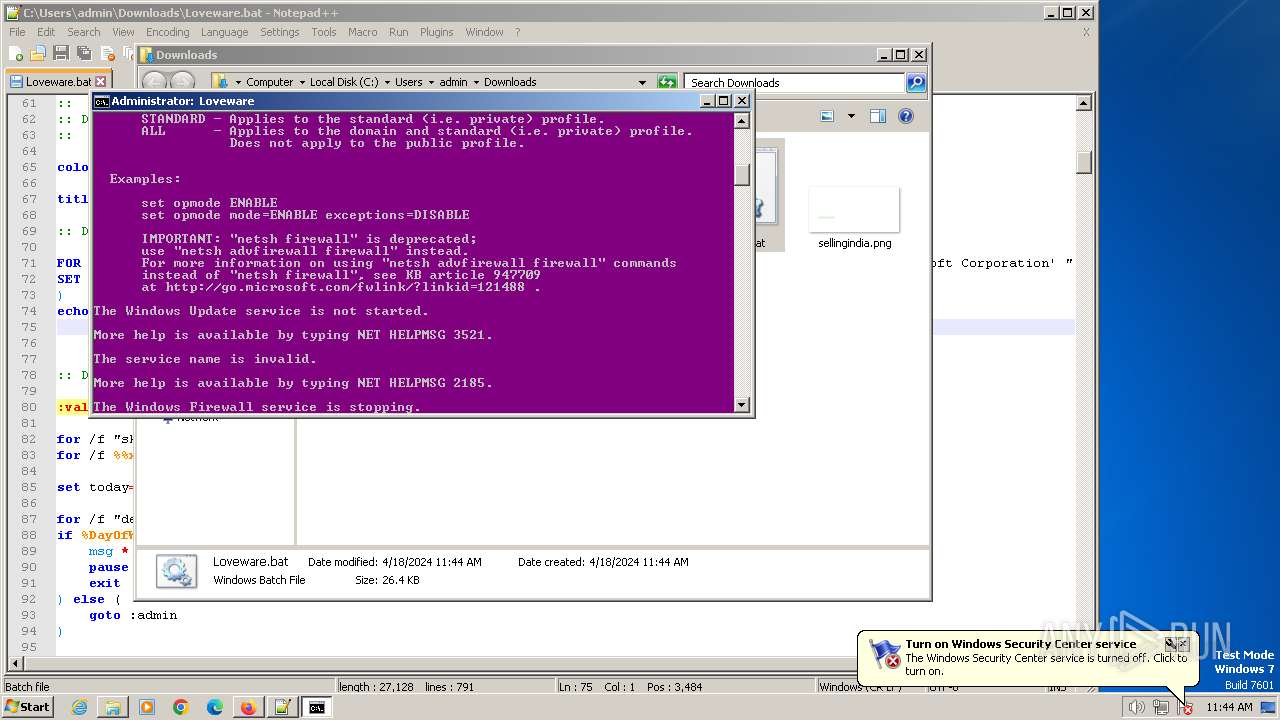Click the Turn on Windows Security Center balloon
1280x720 pixels.
point(1027,657)
